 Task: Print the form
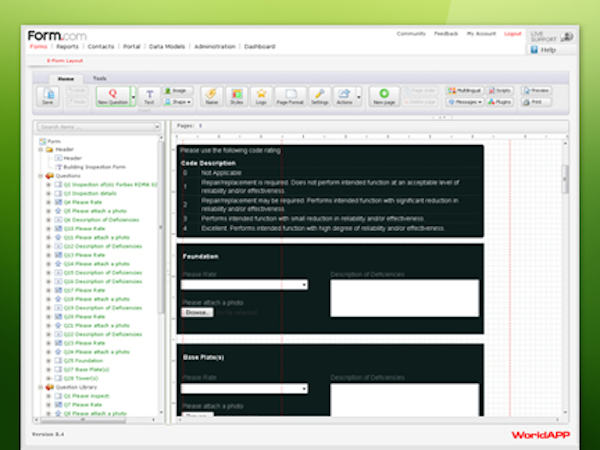[536, 102]
